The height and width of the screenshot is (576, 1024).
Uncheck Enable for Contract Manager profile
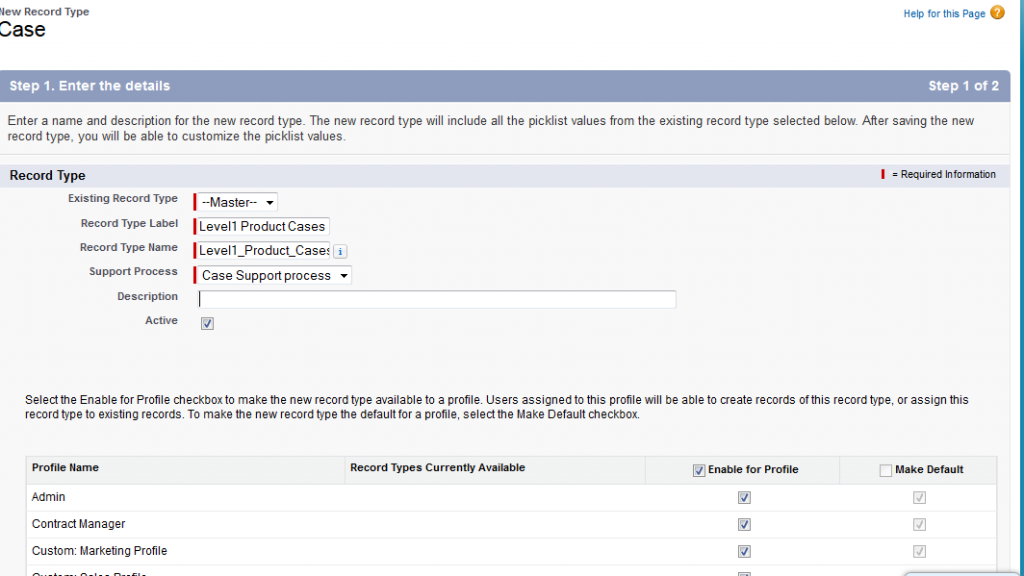coord(743,524)
